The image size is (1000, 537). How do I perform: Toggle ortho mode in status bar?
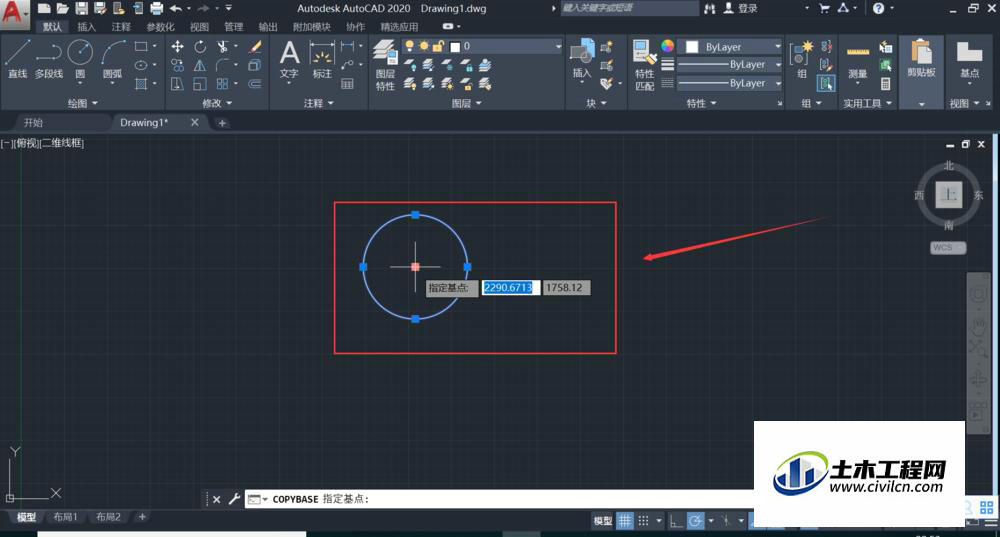pos(676,521)
